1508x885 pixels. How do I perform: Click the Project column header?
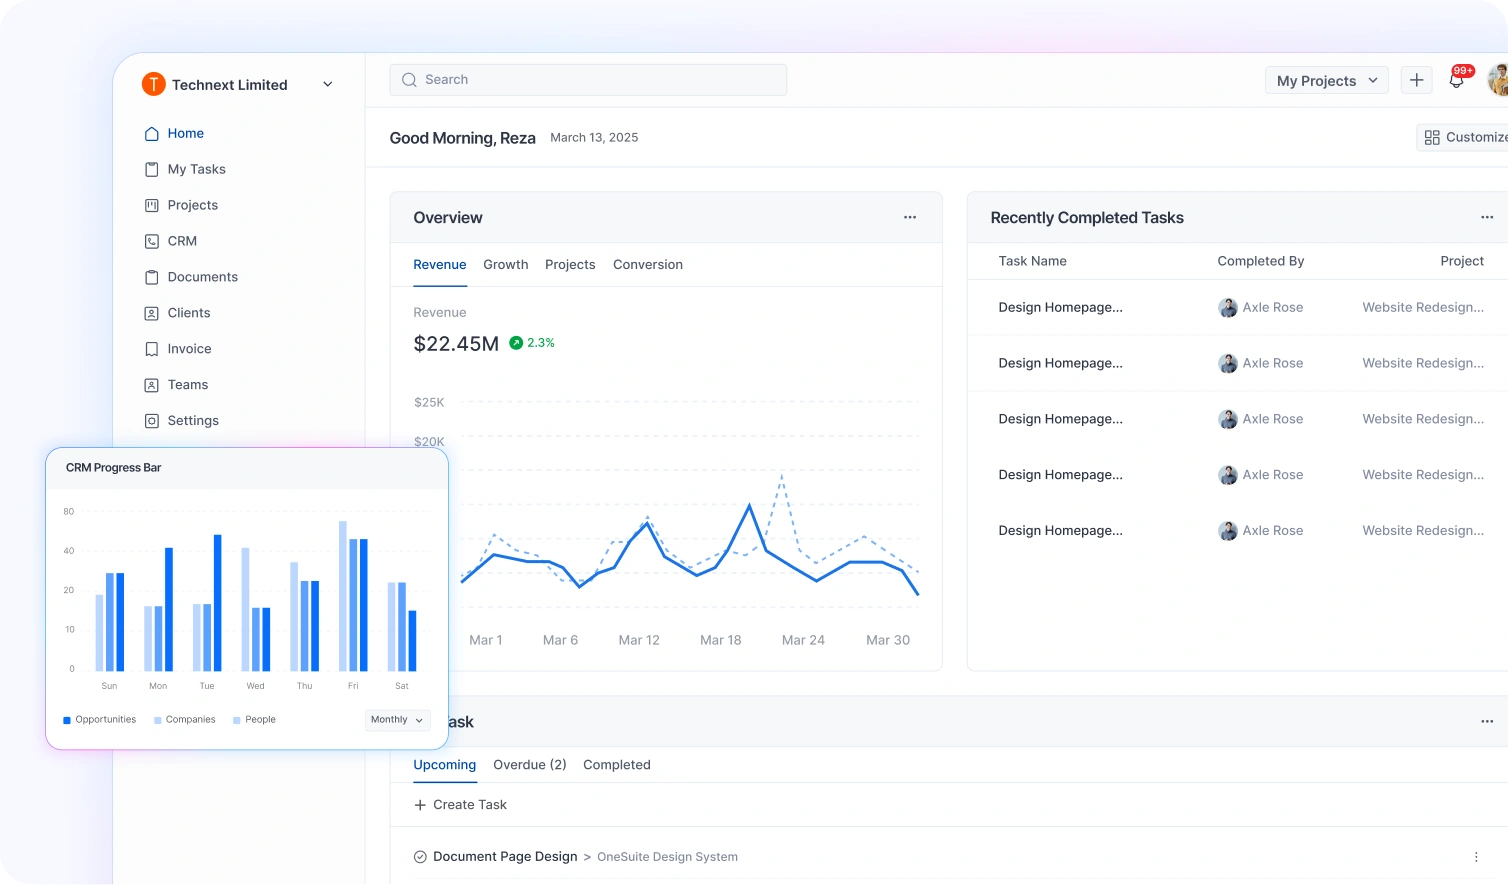(1462, 261)
